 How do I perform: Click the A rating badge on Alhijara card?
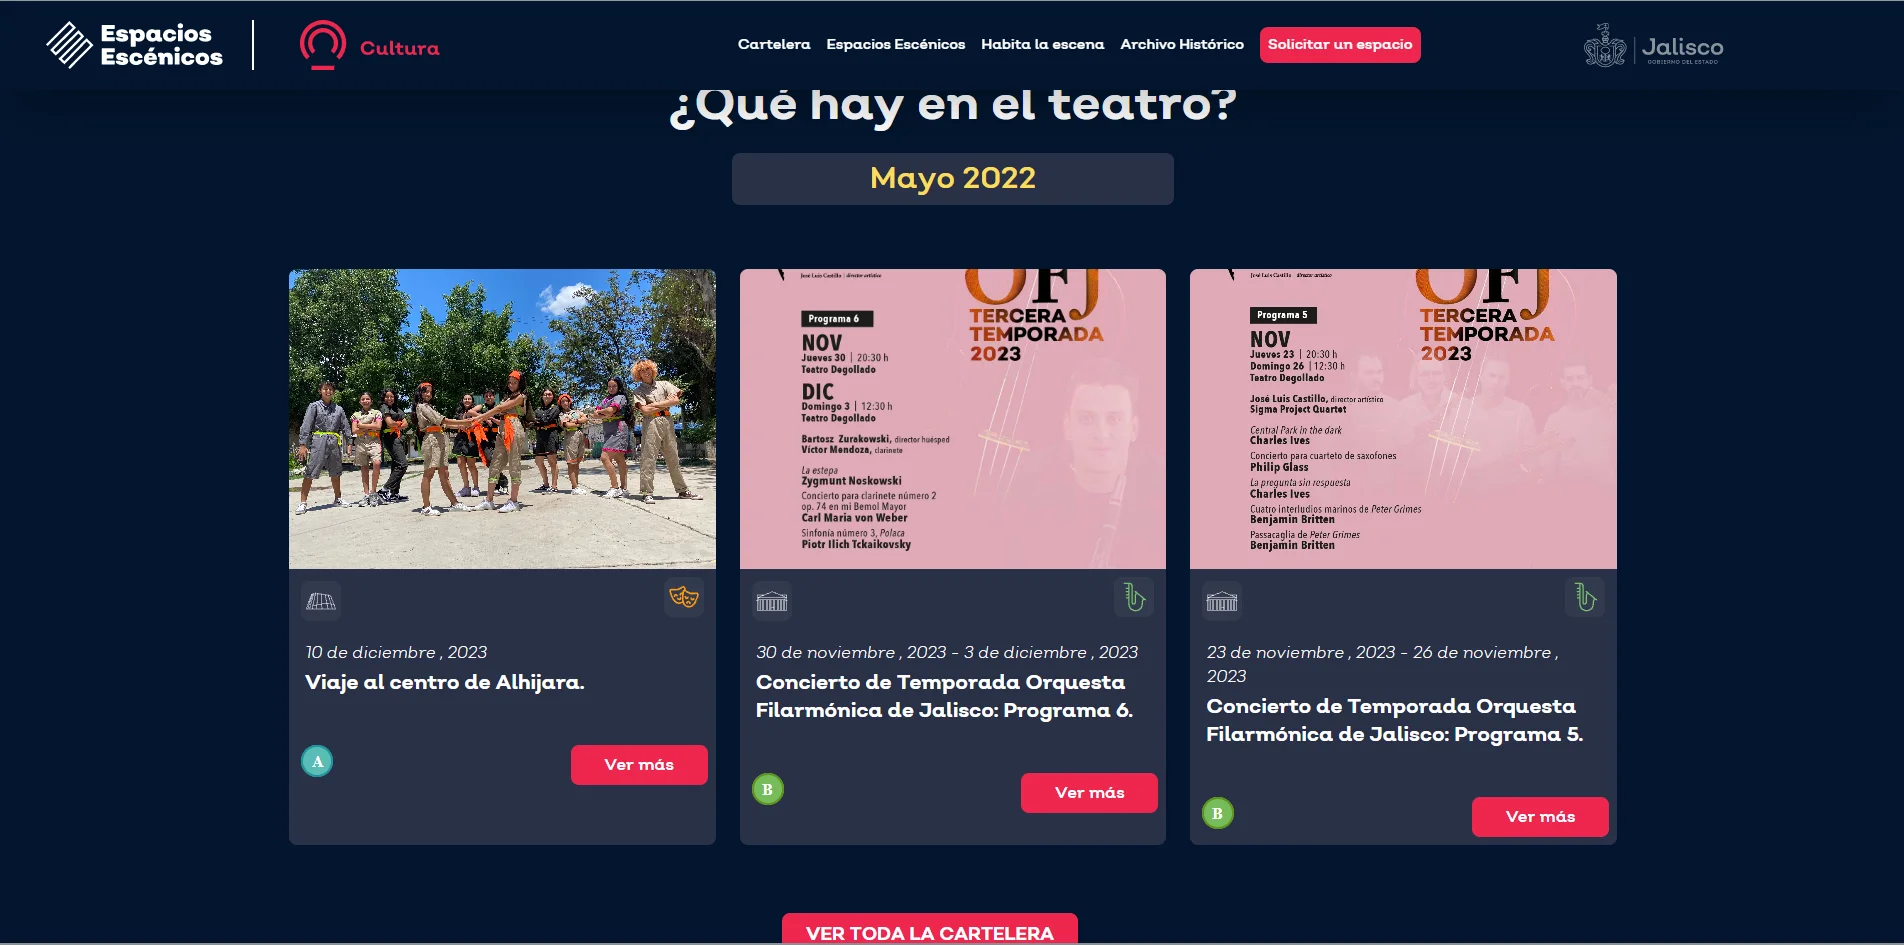coord(317,761)
